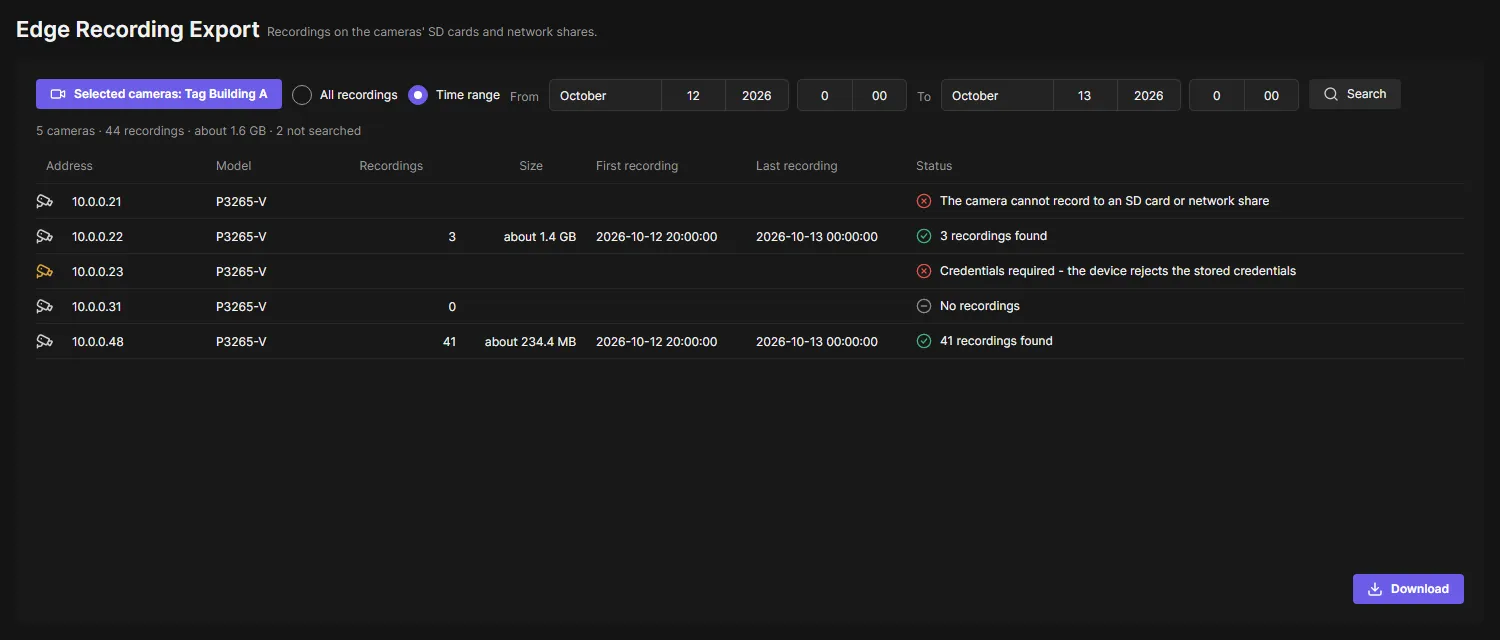Viewport: 1500px width, 640px height.
Task: Sort by the Status column header
Action: click(934, 166)
